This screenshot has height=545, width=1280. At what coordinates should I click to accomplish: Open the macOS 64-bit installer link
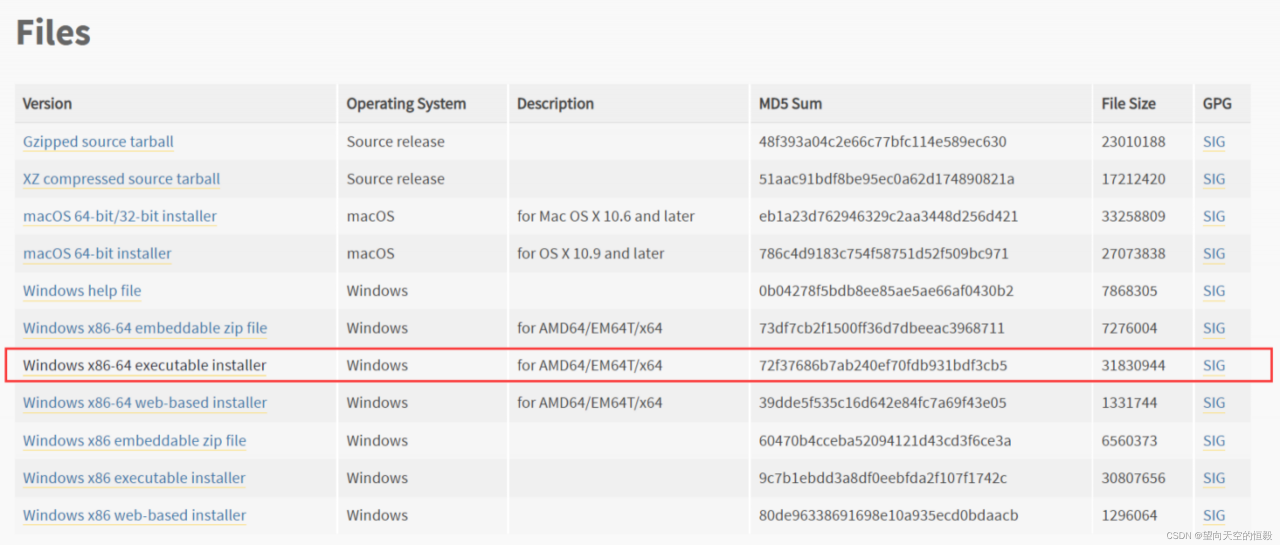97,254
